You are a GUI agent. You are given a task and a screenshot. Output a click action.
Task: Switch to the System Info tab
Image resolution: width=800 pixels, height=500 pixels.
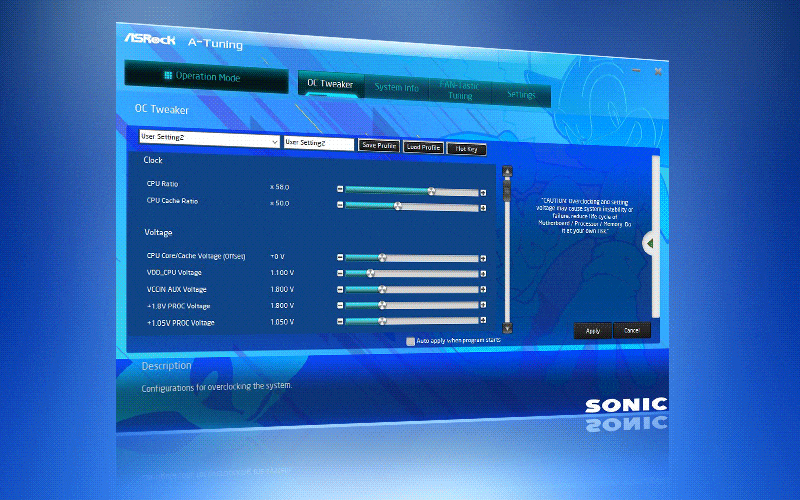397,87
